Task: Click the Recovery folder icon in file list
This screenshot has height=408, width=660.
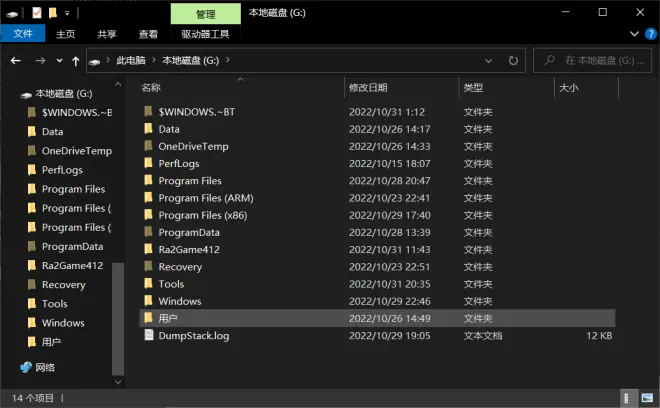Action: pos(148,266)
